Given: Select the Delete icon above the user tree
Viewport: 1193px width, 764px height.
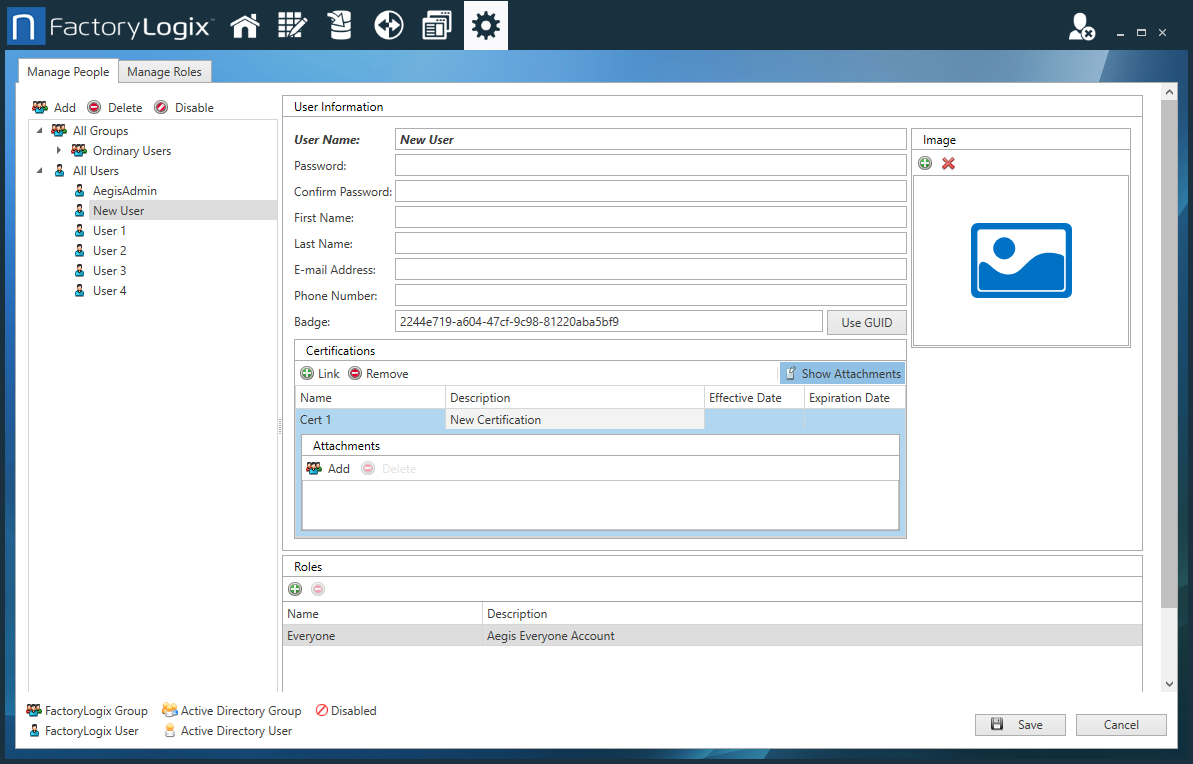Looking at the screenshot, I should point(114,107).
